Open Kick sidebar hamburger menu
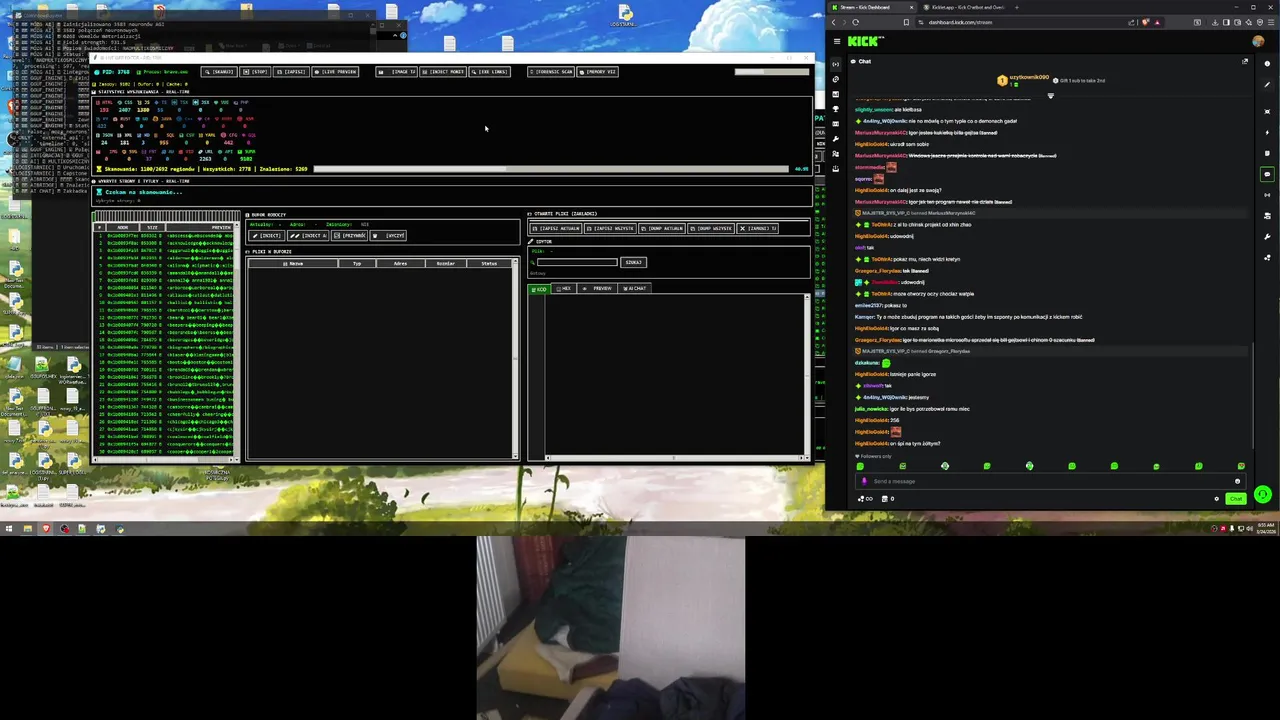 [x=835, y=41]
